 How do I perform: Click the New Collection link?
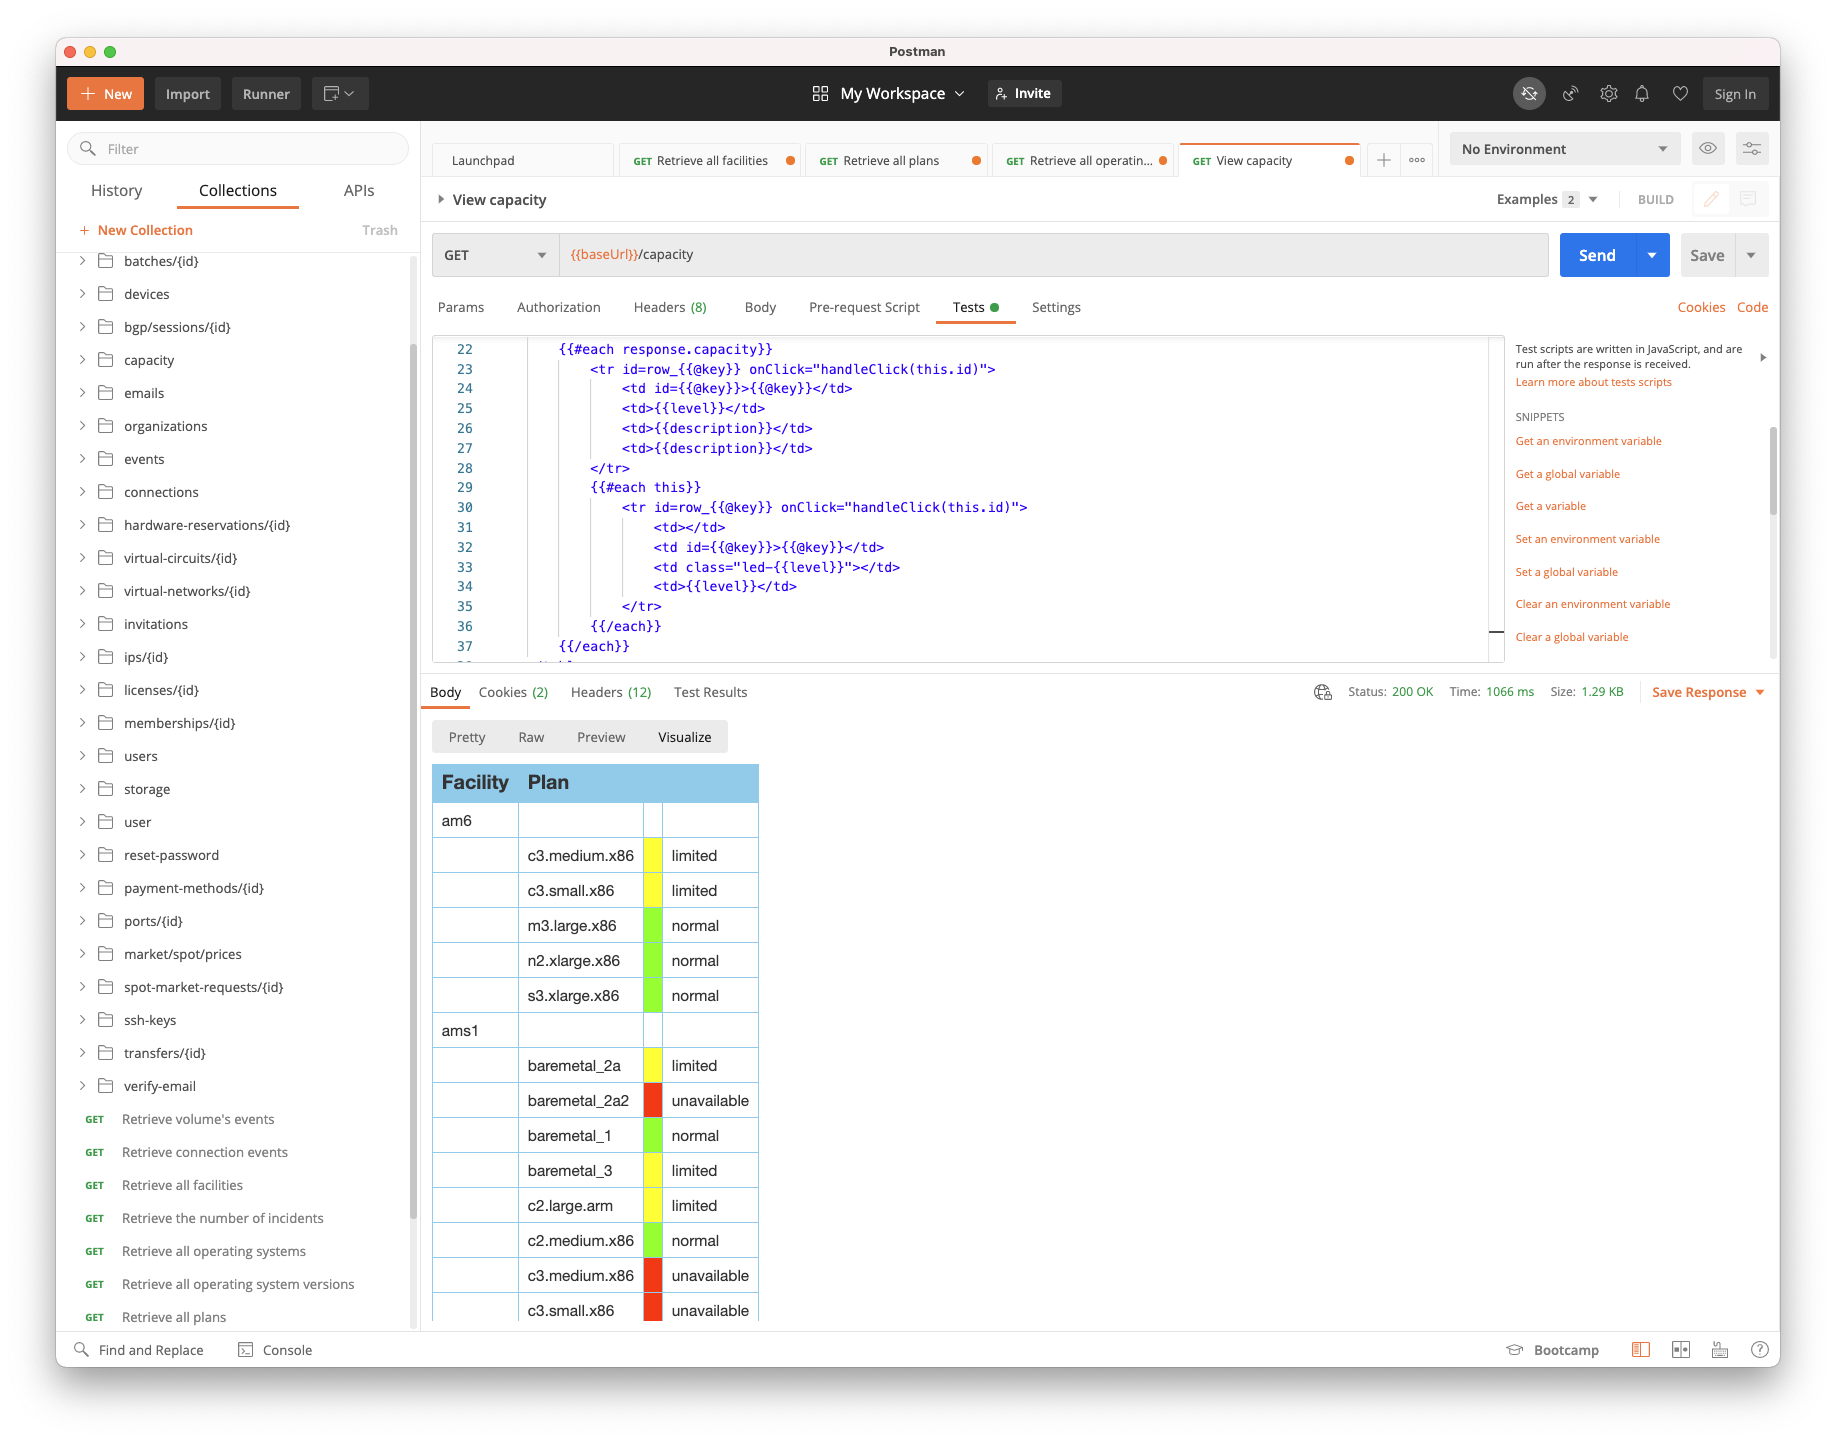[136, 230]
